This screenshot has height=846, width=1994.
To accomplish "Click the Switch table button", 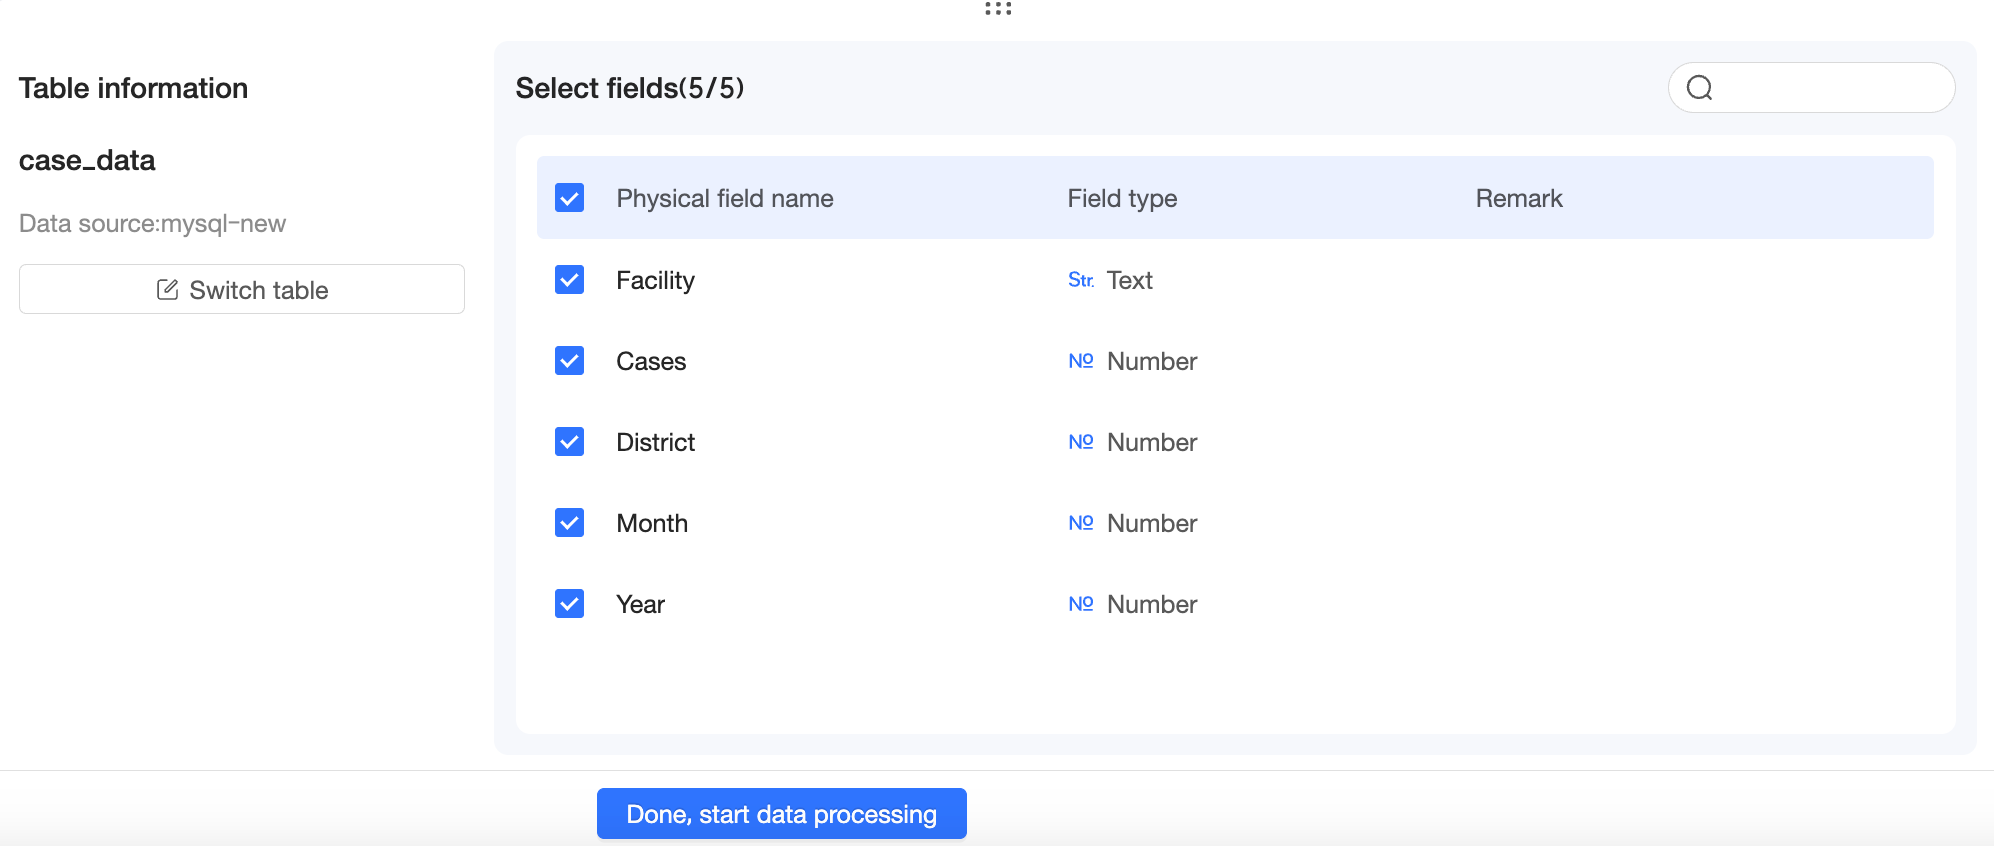I will tap(242, 289).
